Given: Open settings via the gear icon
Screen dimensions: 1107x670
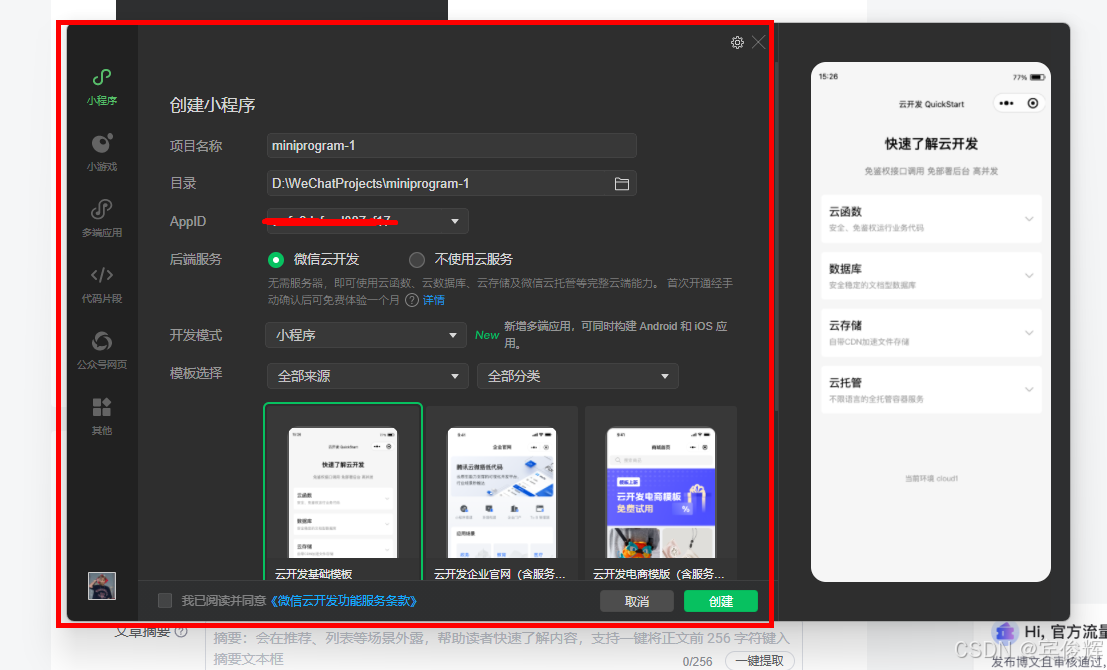Looking at the screenshot, I should [x=737, y=42].
